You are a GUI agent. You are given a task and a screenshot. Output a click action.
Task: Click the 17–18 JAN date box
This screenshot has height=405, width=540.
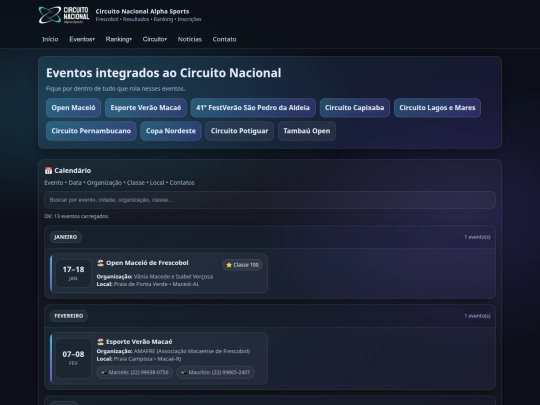pos(73,273)
